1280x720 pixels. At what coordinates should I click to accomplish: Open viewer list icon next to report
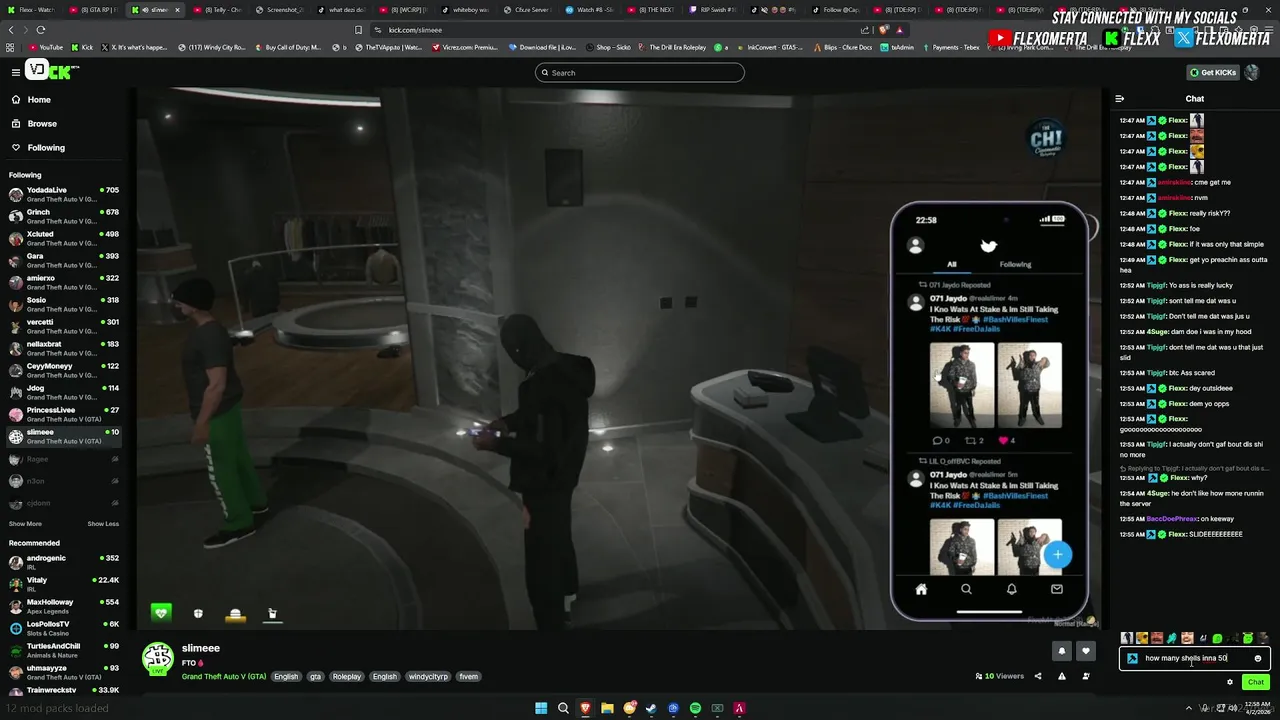[1086, 676]
